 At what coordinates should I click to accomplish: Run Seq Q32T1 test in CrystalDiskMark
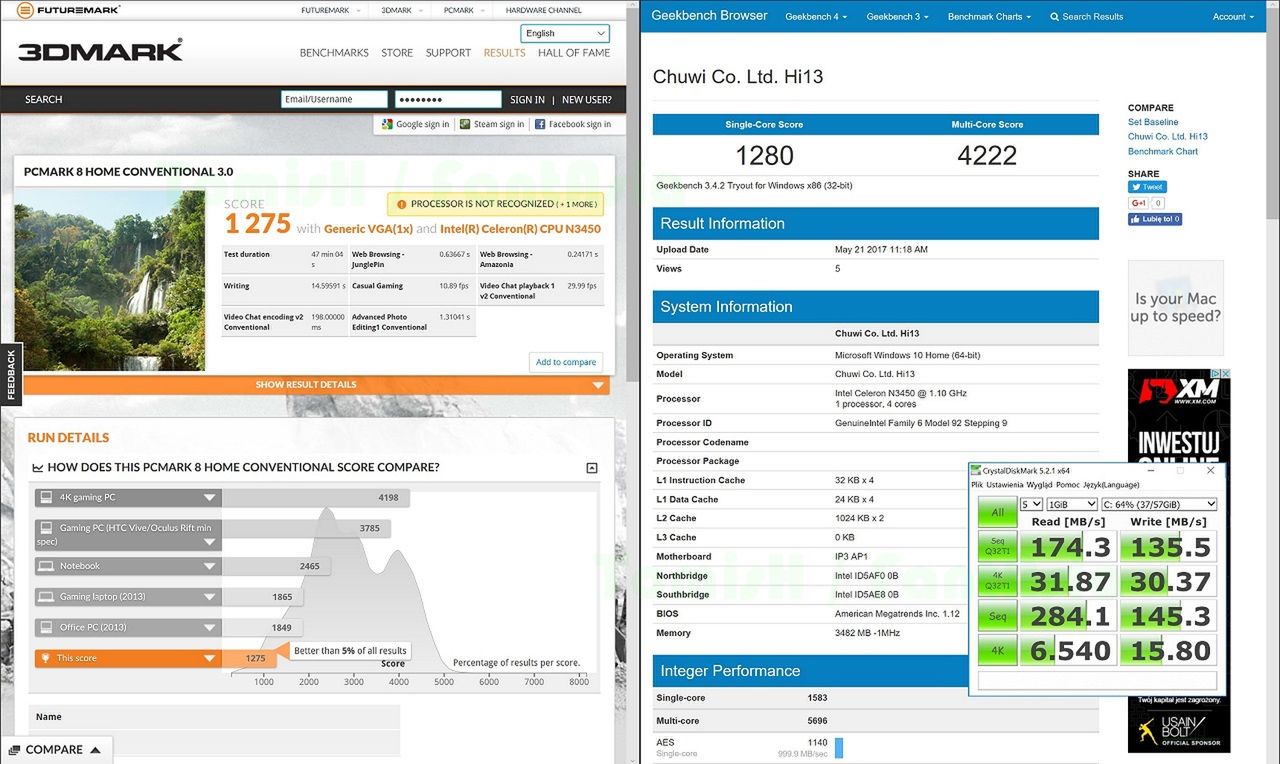(997, 547)
